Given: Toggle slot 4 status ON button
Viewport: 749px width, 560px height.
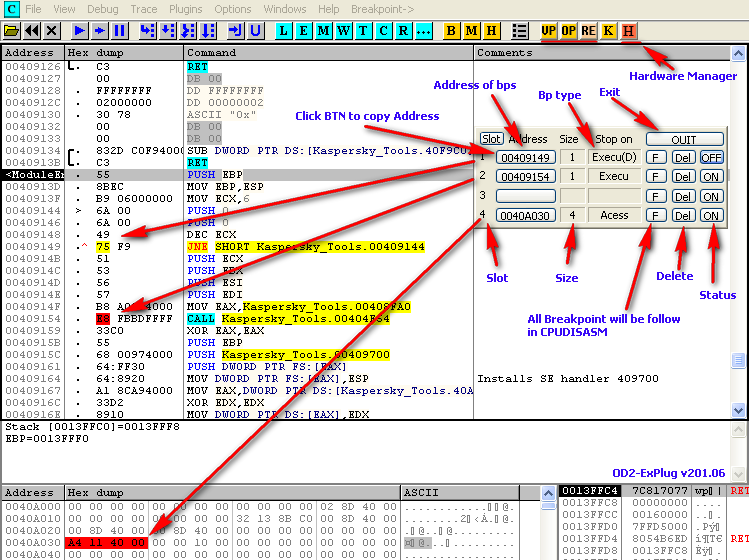Looking at the screenshot, I should point(711,215).
